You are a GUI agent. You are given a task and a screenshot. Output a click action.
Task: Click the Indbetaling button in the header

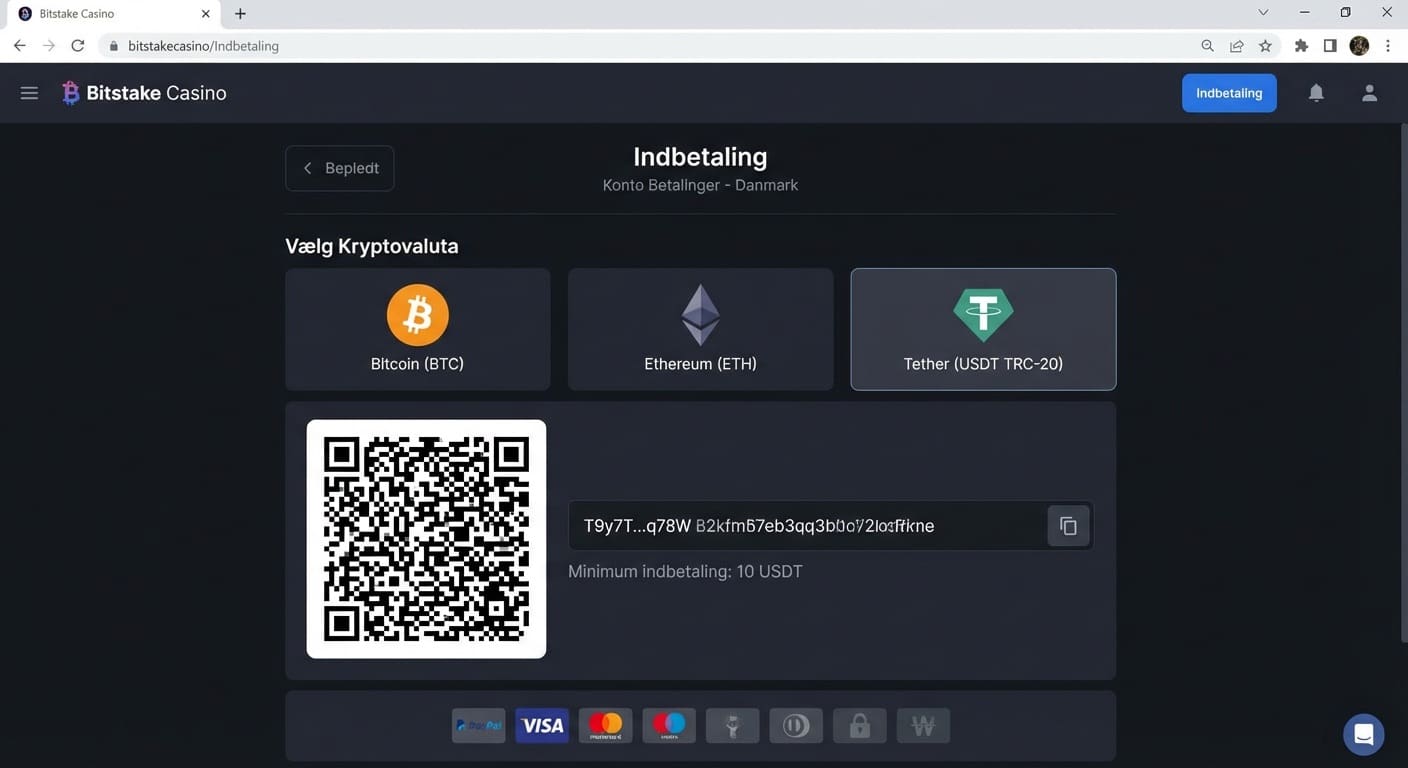[1228, 92]
